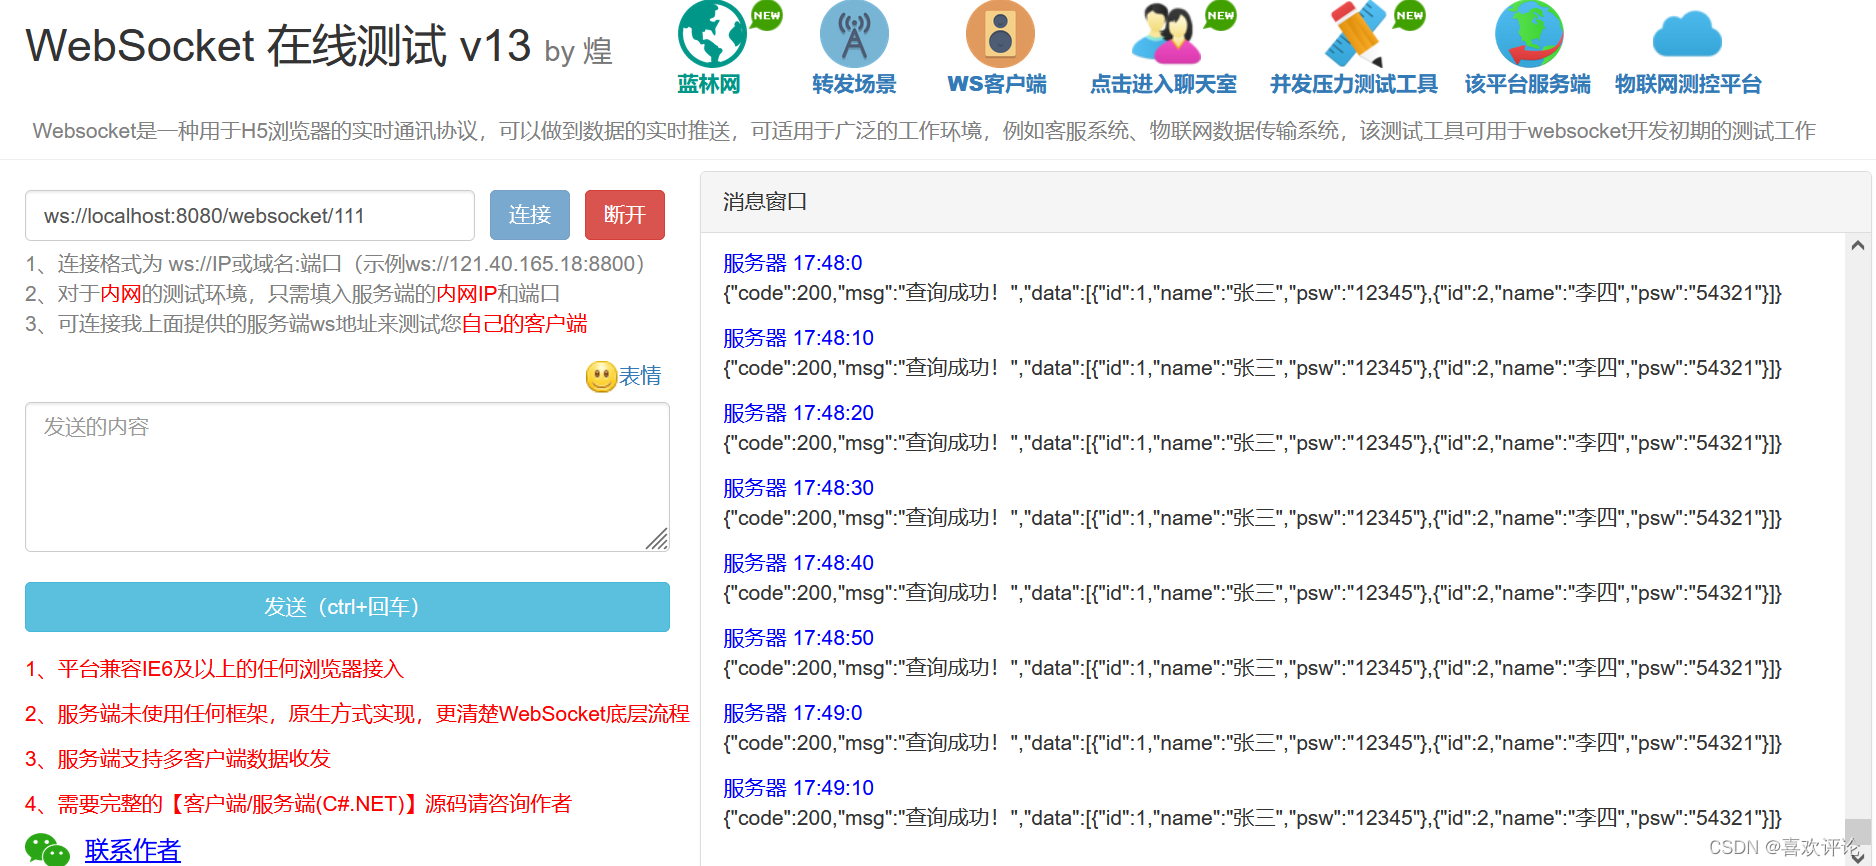The width and height of the screenshot is (1876, 866).
Task: Click the red 断开 disconnect button
Action: [625, 215]
